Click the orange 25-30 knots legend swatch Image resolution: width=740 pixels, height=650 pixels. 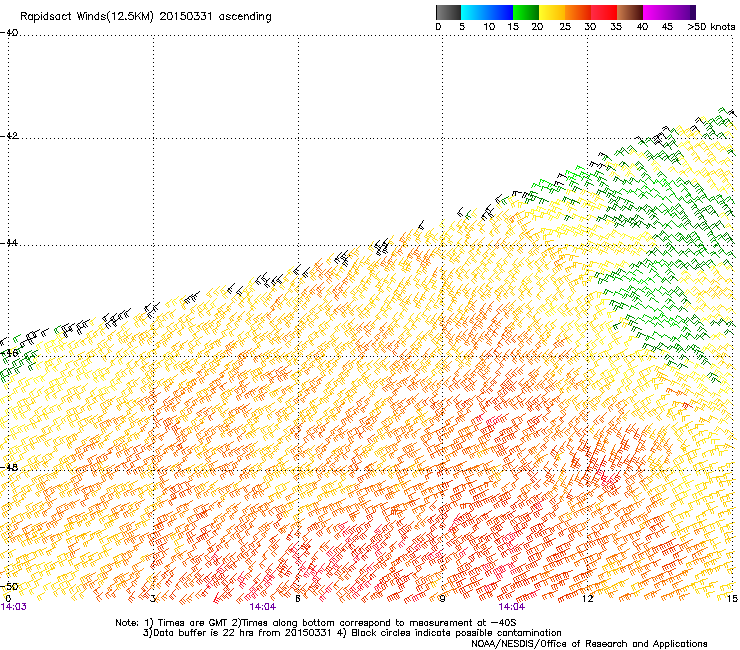(x=578, y=12)
